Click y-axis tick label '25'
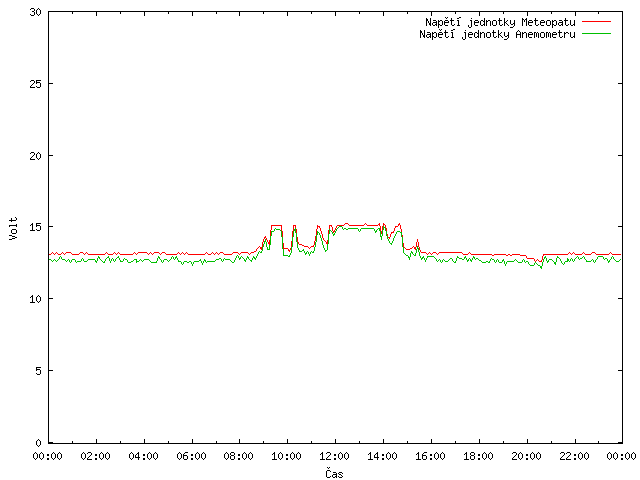This screenshot has width=640, height=480. (36, 84)
